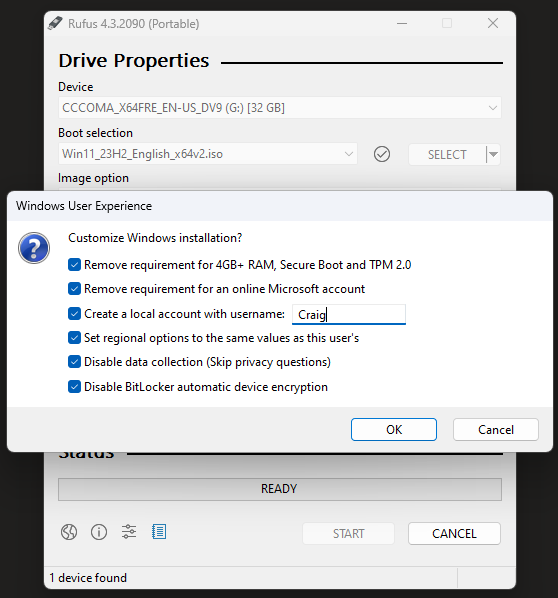Show the Rufus about info icon
The width and height of the screenshot is (558, 598).
[x=99, y=532]
